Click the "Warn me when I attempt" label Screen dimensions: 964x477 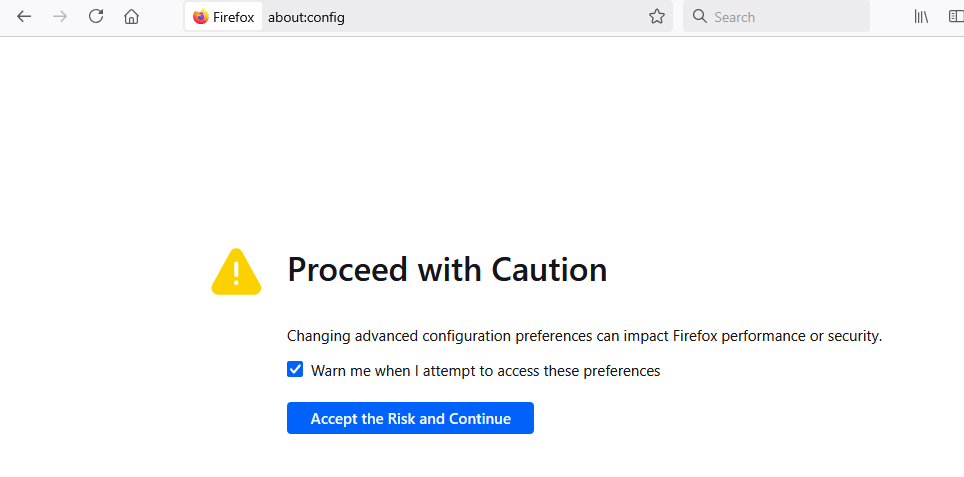pyautogui.click(x=485, y=371)
